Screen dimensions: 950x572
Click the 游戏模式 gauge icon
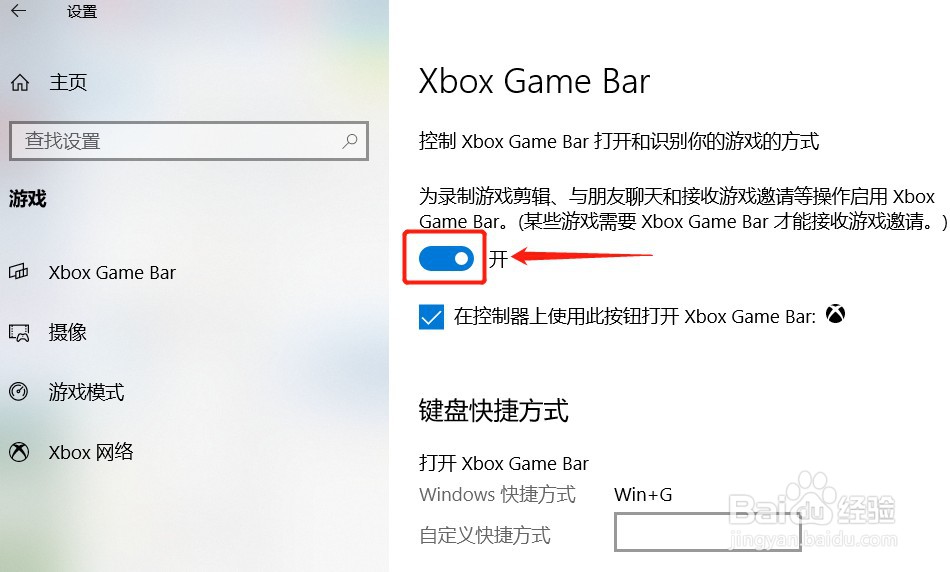(x=18, y=391)
